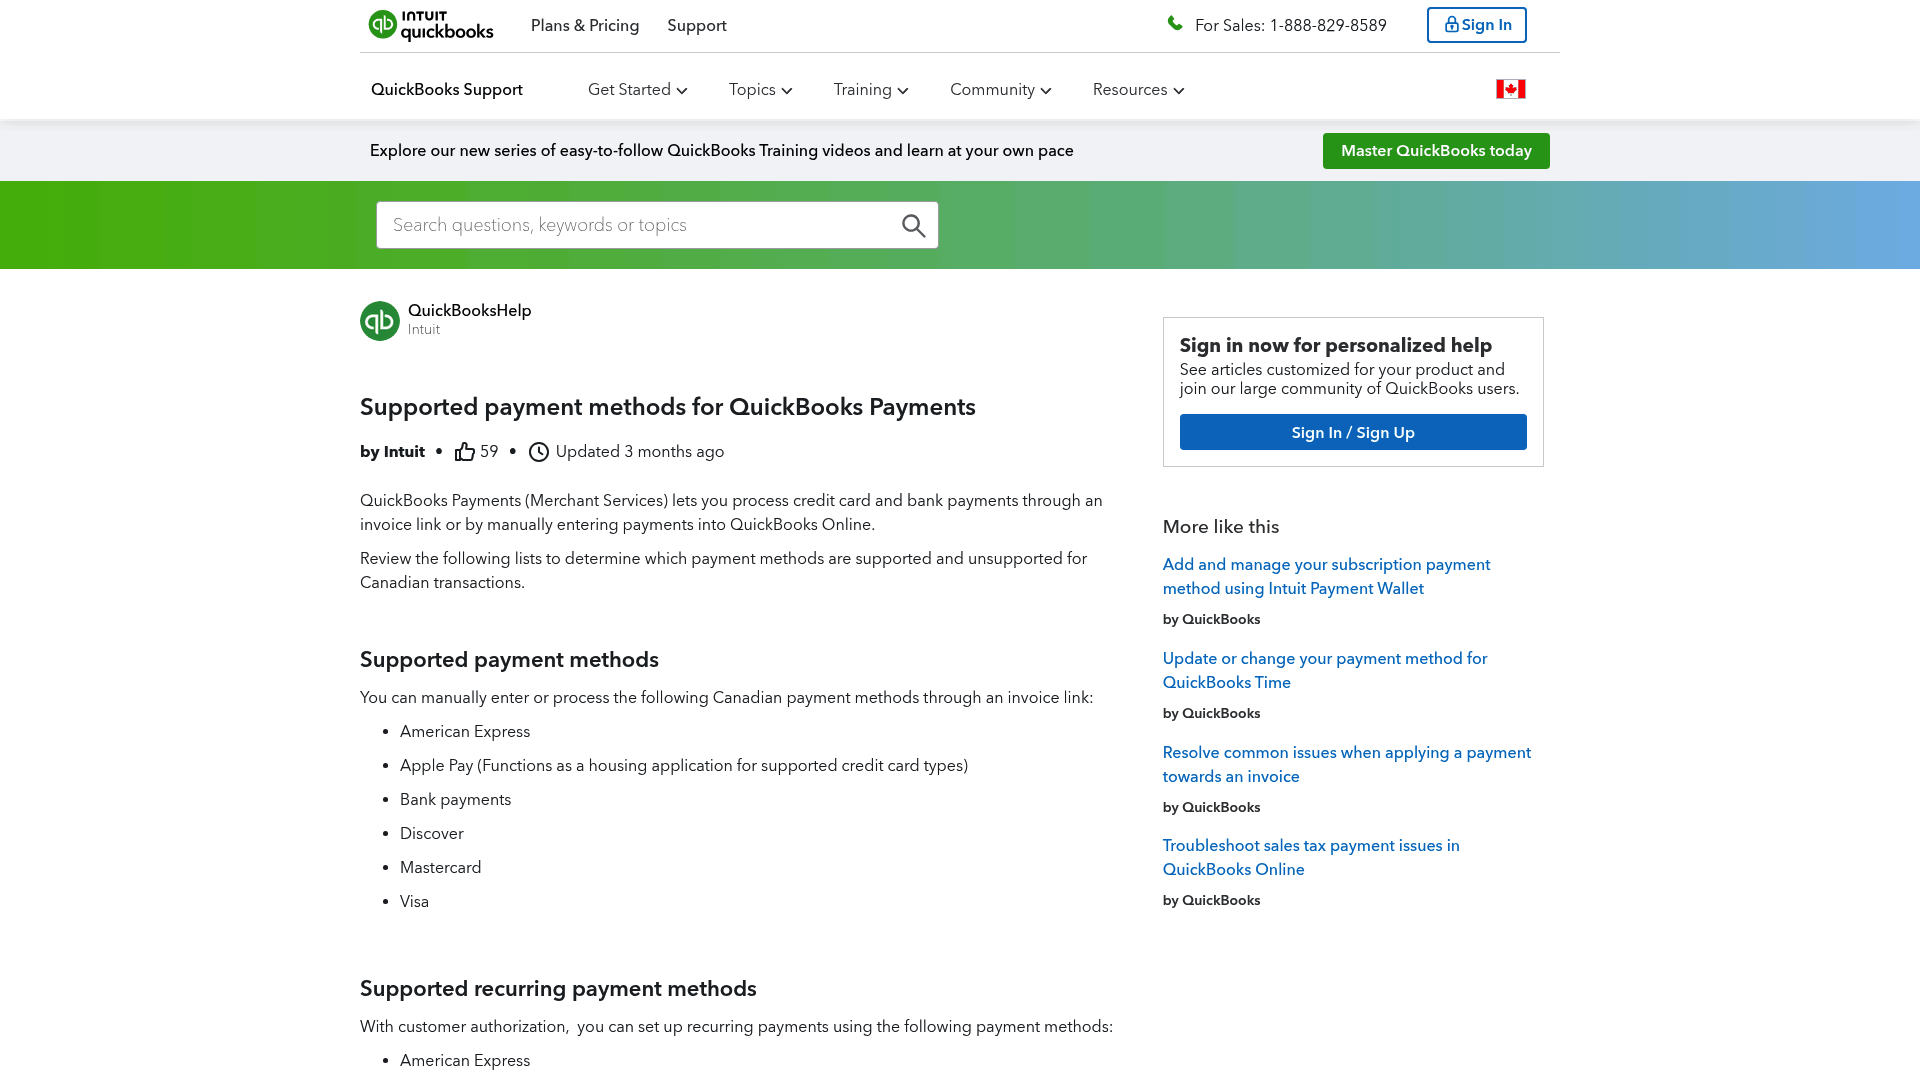Click the like count 59
Screen dimensions: 1920x1080
coord(489,452)
